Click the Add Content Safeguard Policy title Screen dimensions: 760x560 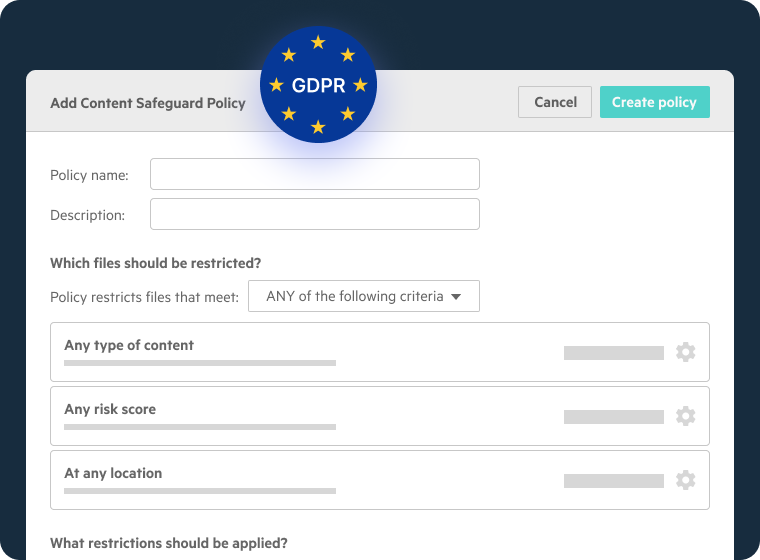point(147,103)
